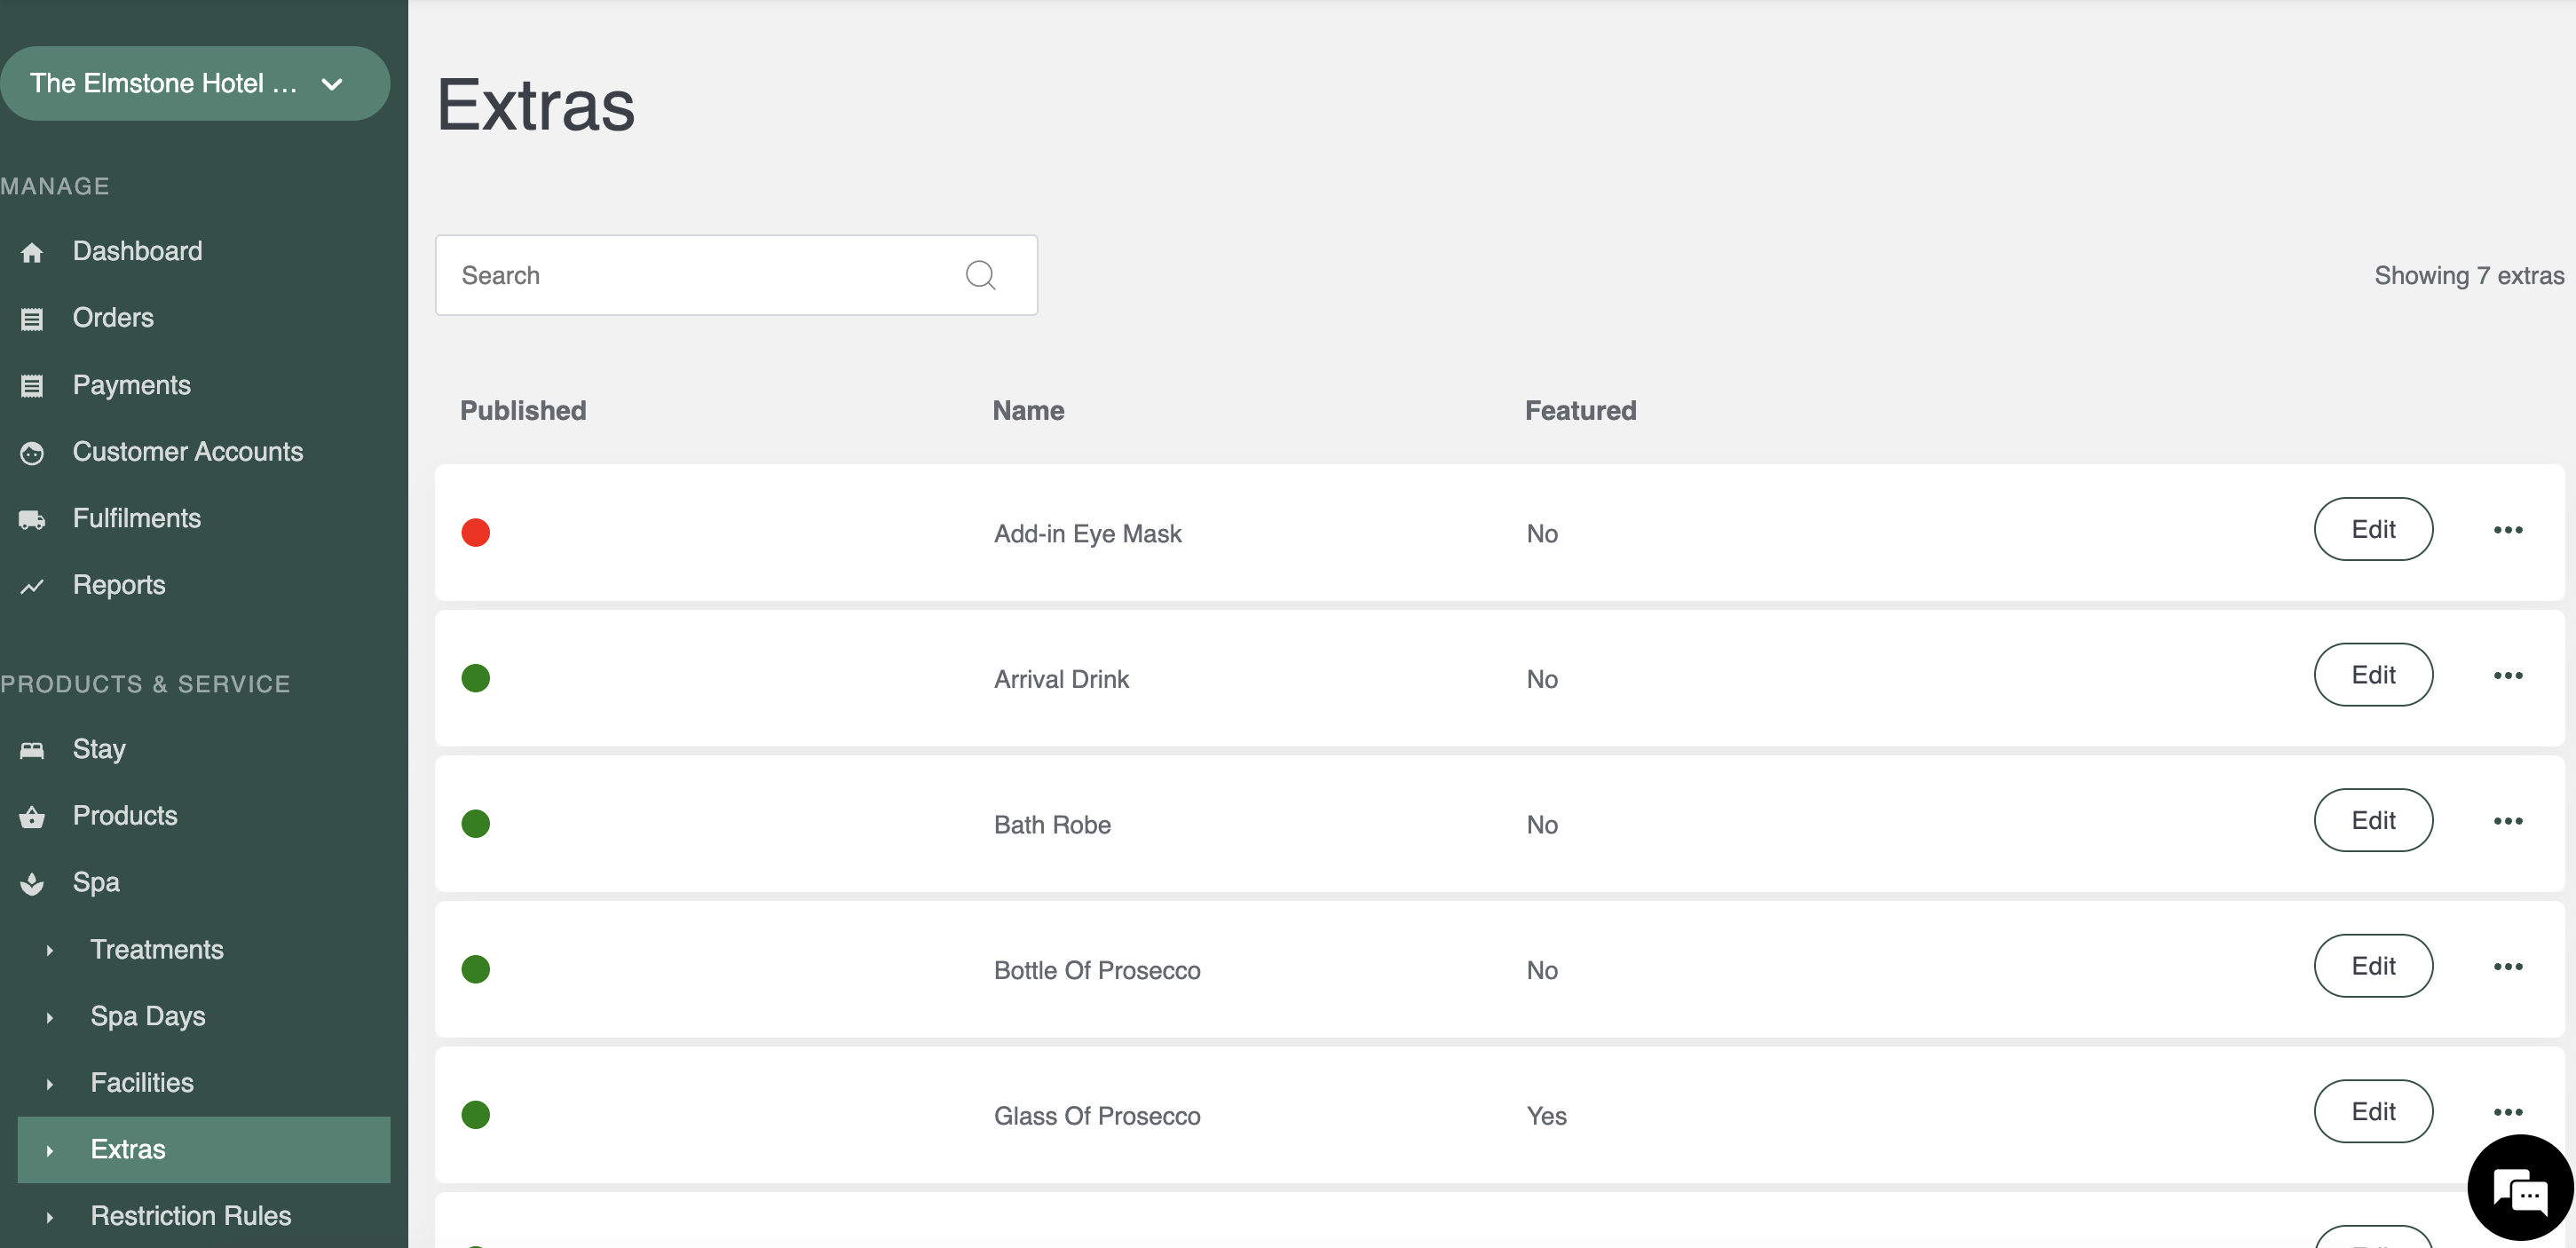2576x1248 pixels.
Task: Click the Products basket icon
Action: [x=32, y=817]
